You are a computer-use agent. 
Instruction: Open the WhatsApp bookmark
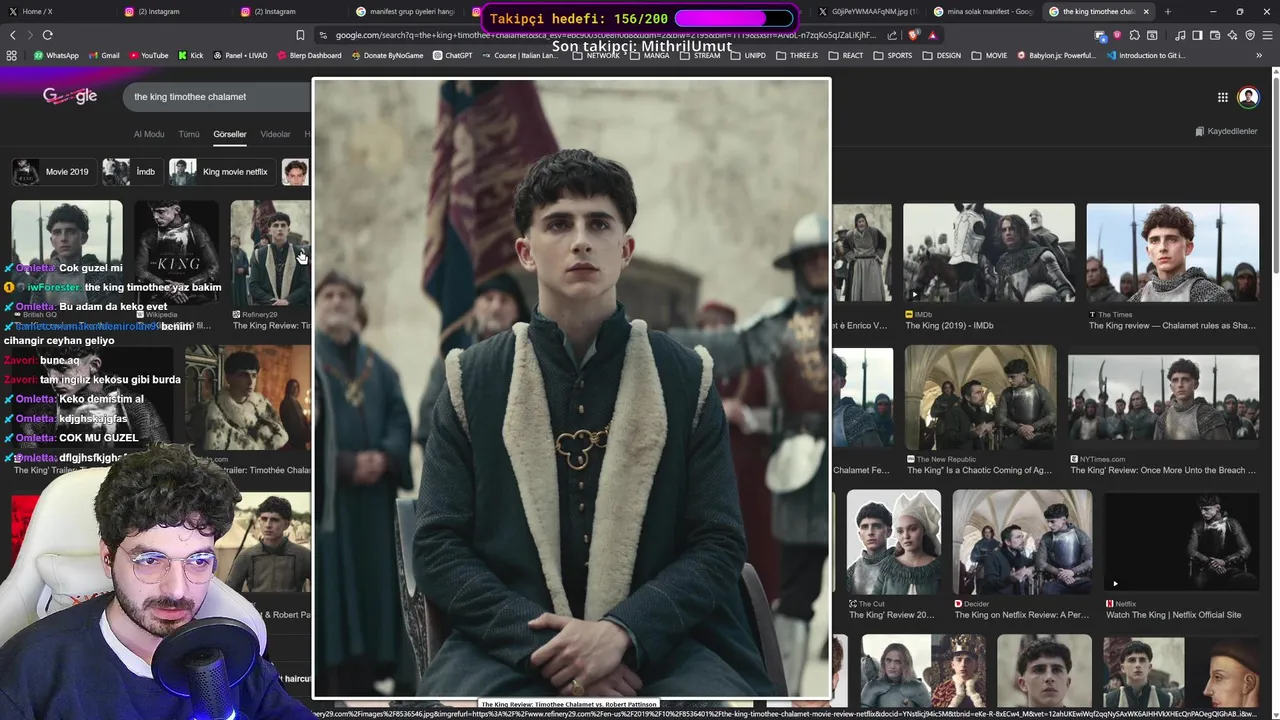56,55
